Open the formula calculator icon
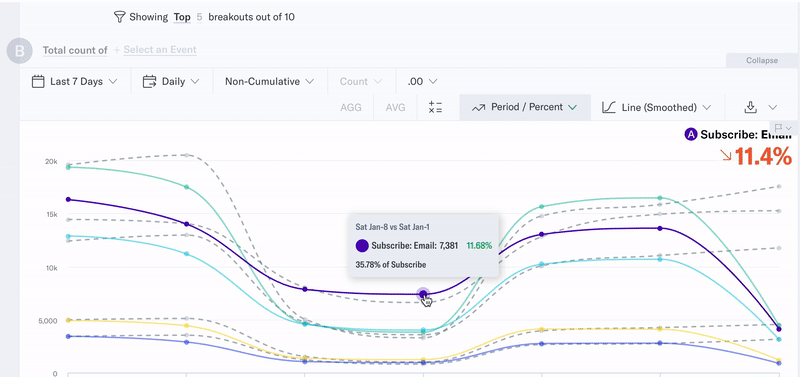The height and width of the screenshot is (377, 800). [x=435, y=108]
